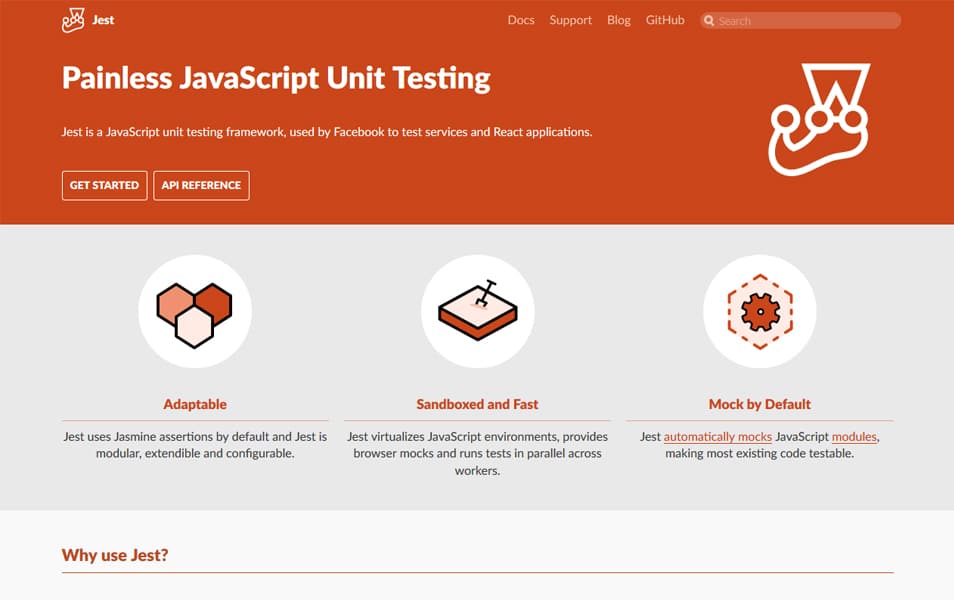
Task: Click the Jest brand name text
Action: [103, 20]
